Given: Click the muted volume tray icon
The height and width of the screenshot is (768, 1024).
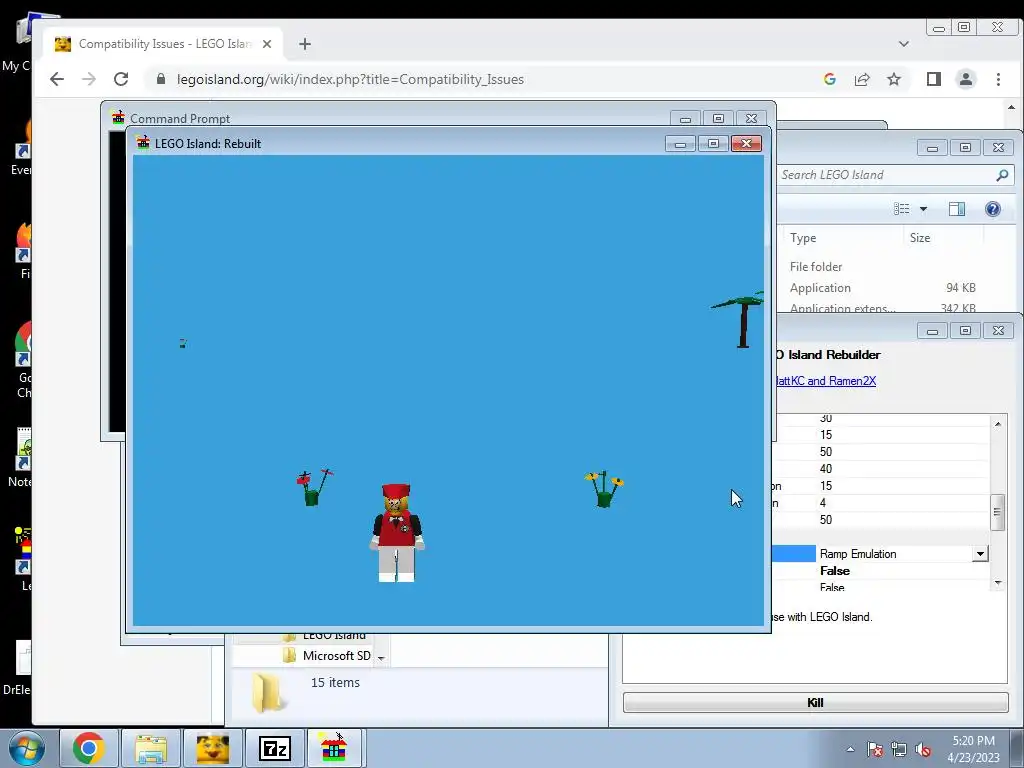Looking at the screenshot, I should click(923, 750).
